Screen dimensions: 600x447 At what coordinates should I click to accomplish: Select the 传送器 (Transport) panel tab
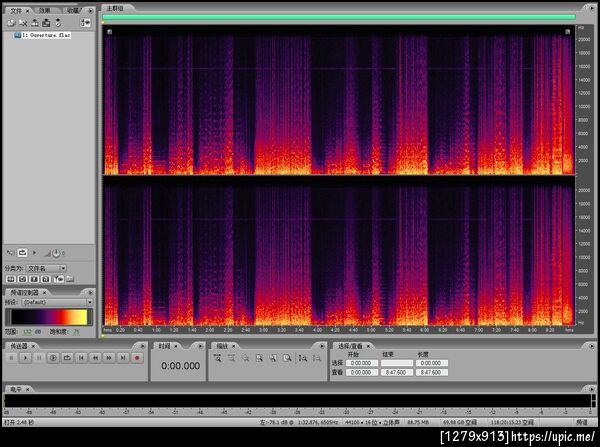pos(19,346)
